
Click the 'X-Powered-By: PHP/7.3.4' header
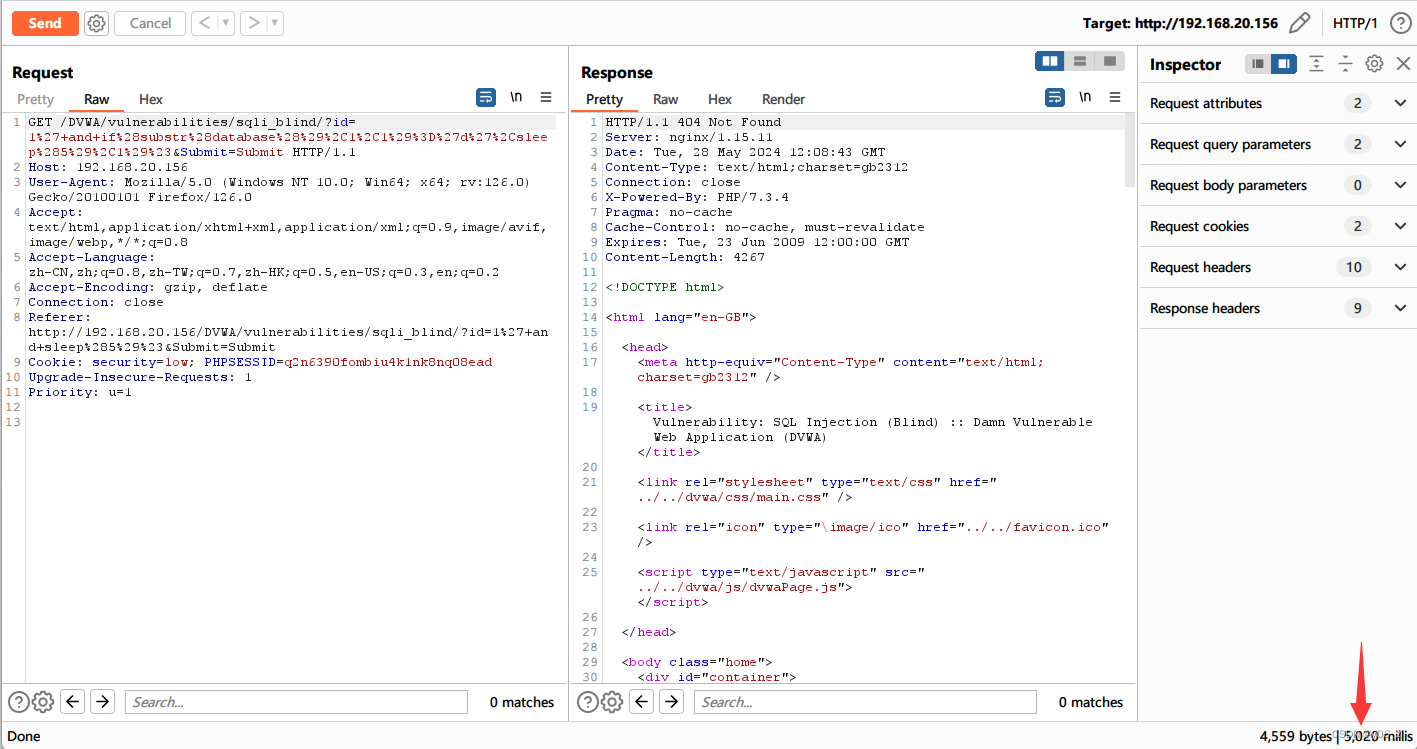tap(697, 197)
